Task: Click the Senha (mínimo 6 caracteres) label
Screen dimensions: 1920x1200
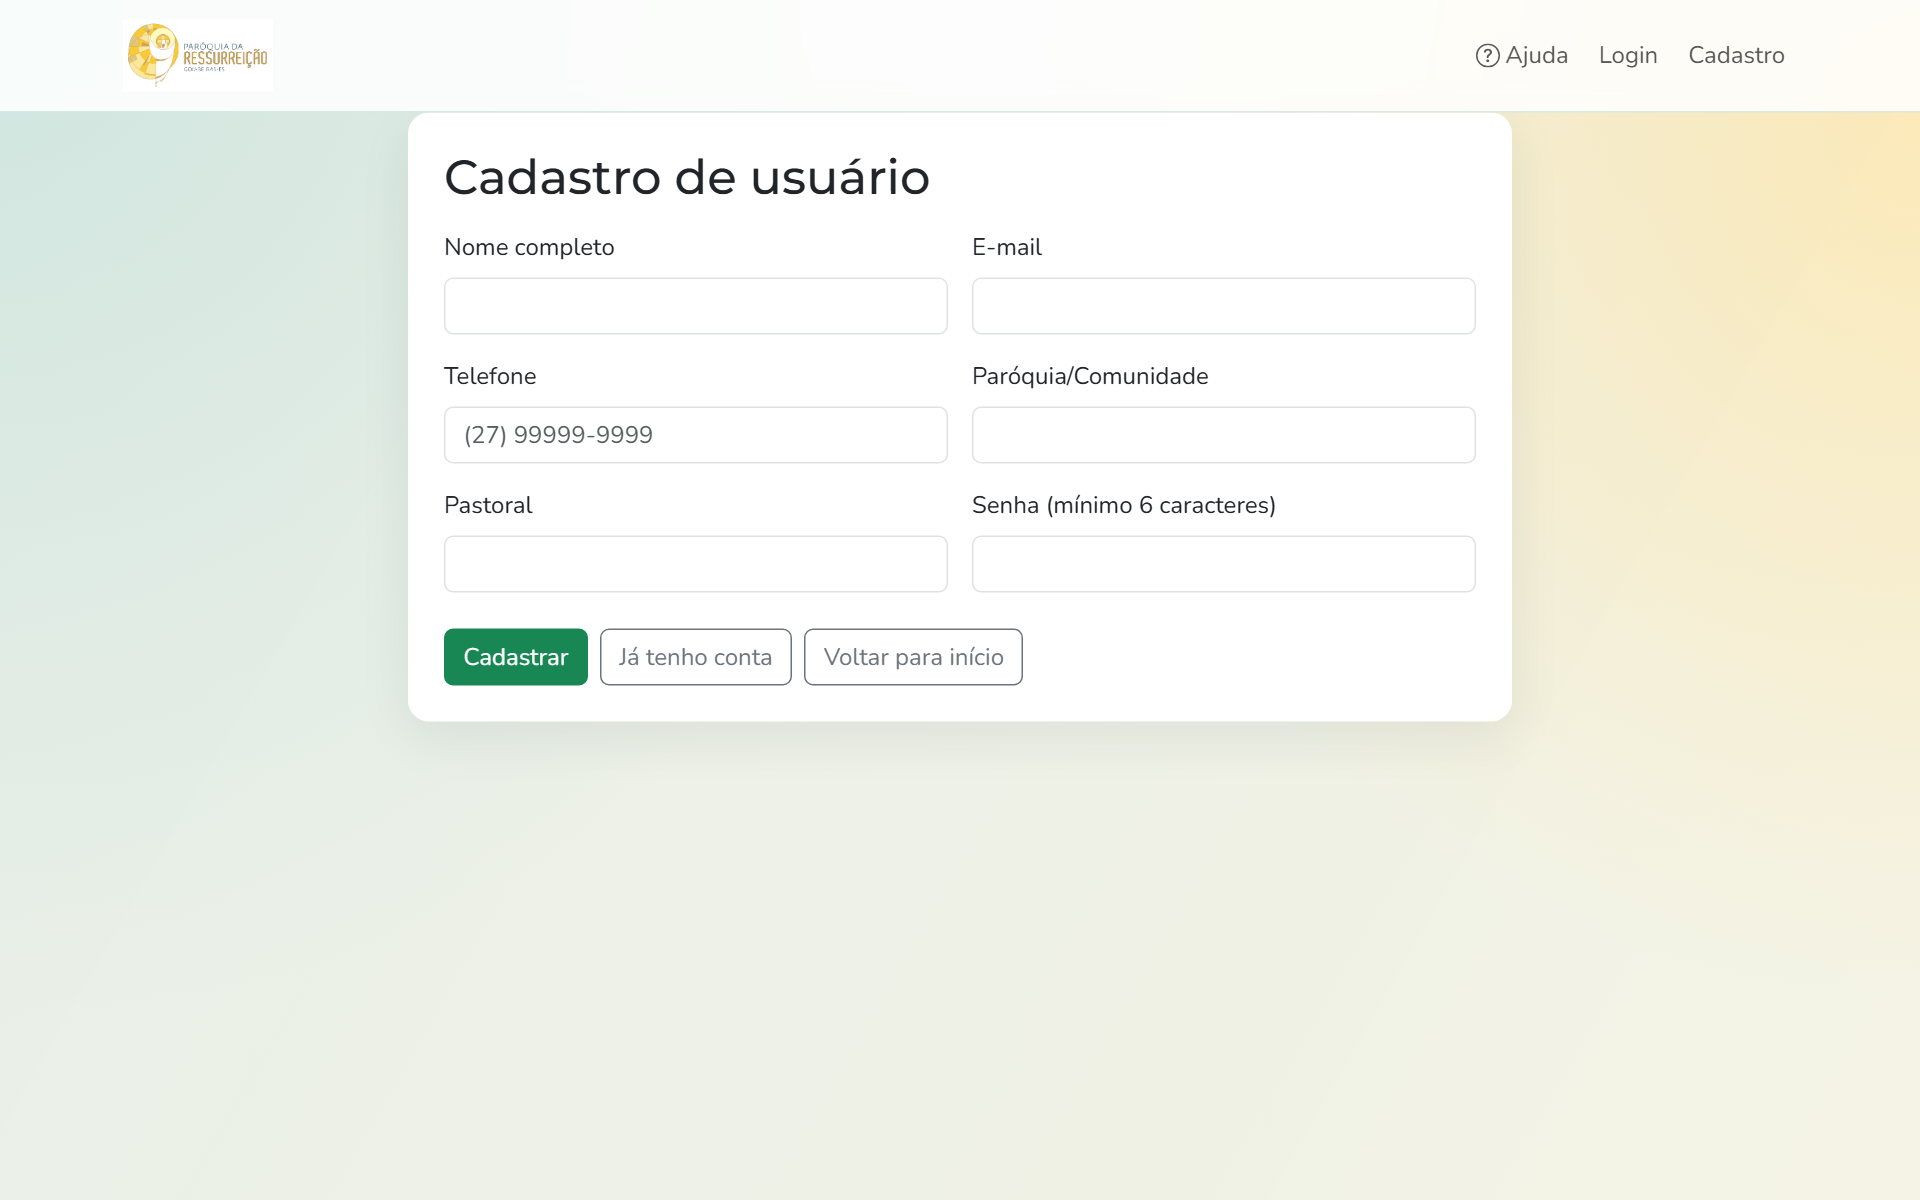Action: pos(1124,505)
